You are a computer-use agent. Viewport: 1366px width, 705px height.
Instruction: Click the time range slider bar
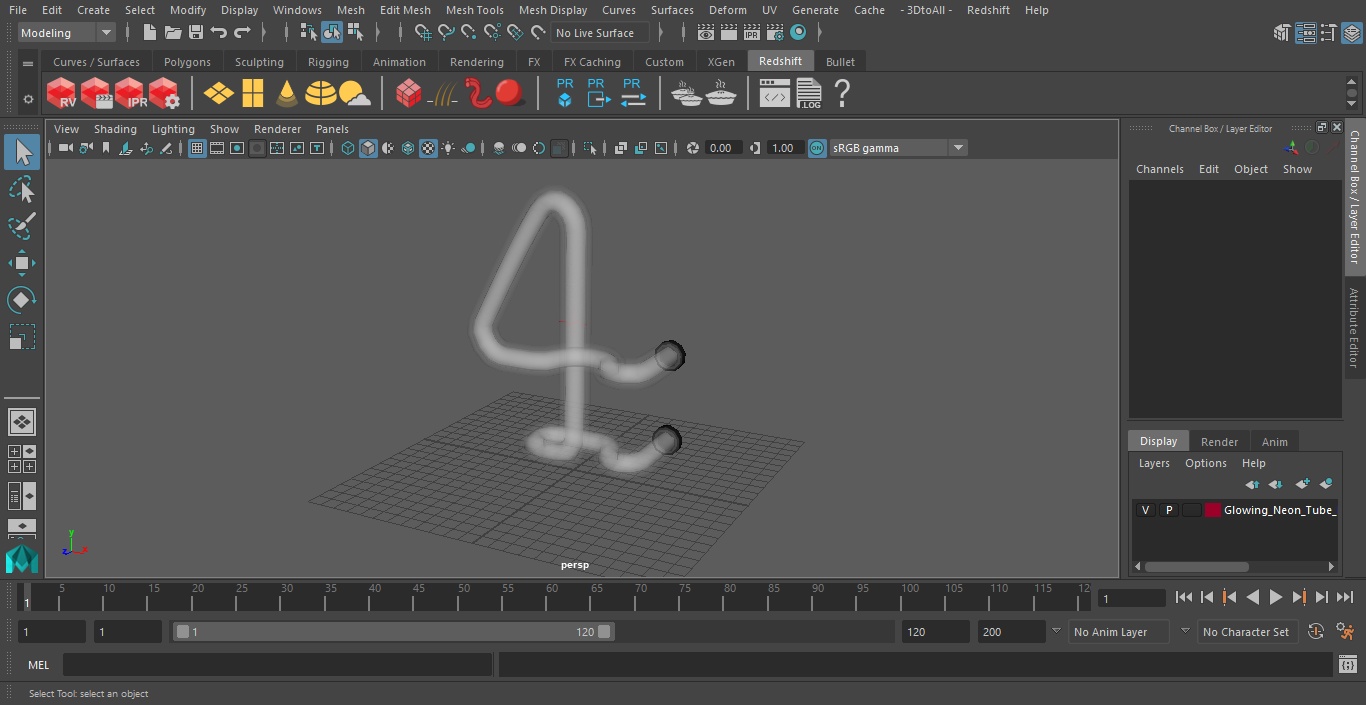click(393, 632)
